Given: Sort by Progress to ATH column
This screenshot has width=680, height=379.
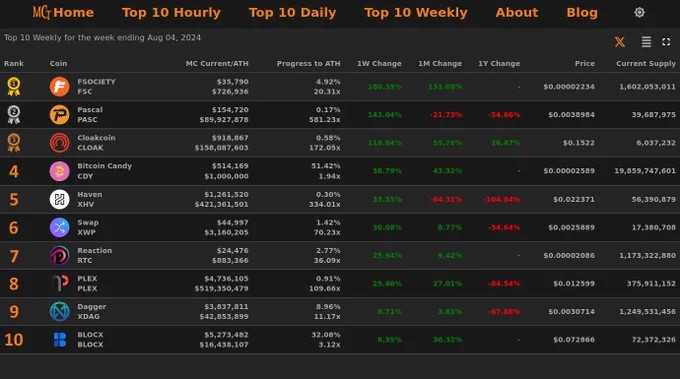Looking at the screenshot, I should pyautogui.click(x=308, y=63).
